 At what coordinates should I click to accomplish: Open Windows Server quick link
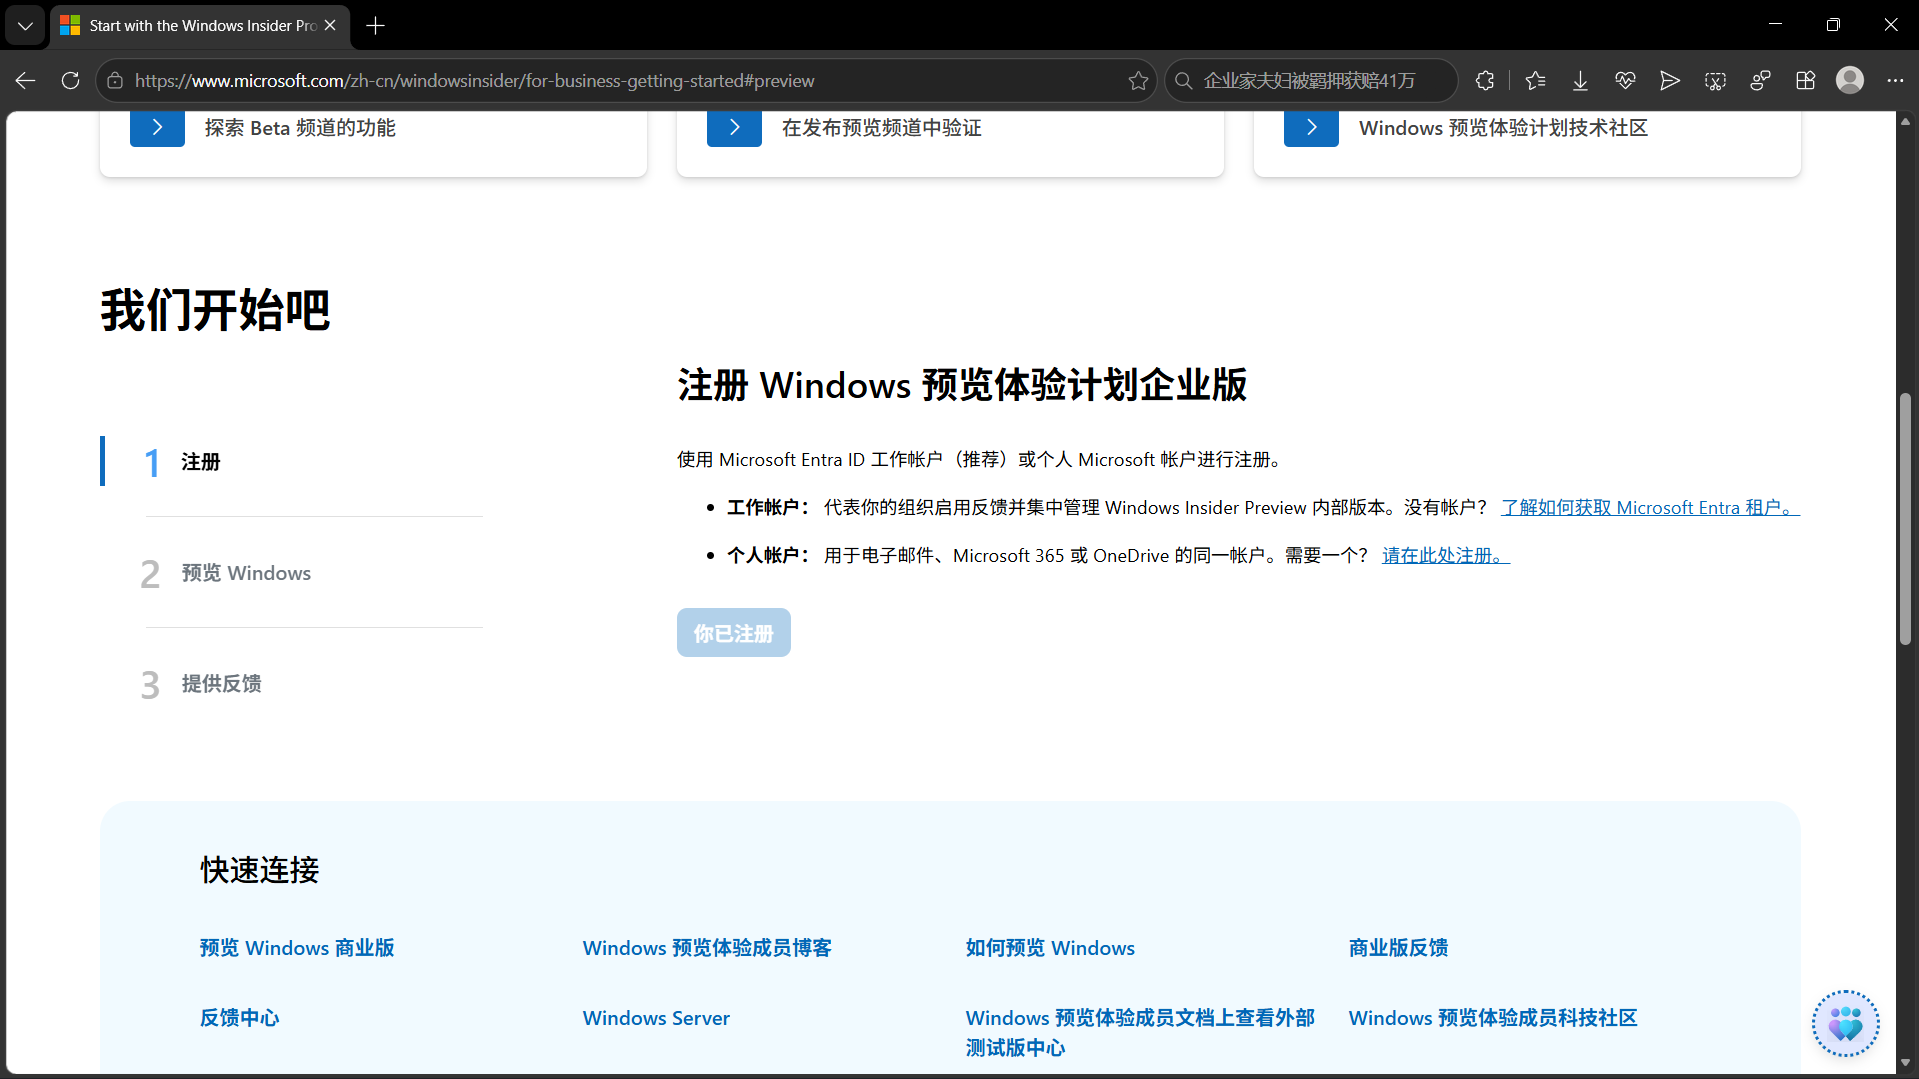pos(656,1018)
